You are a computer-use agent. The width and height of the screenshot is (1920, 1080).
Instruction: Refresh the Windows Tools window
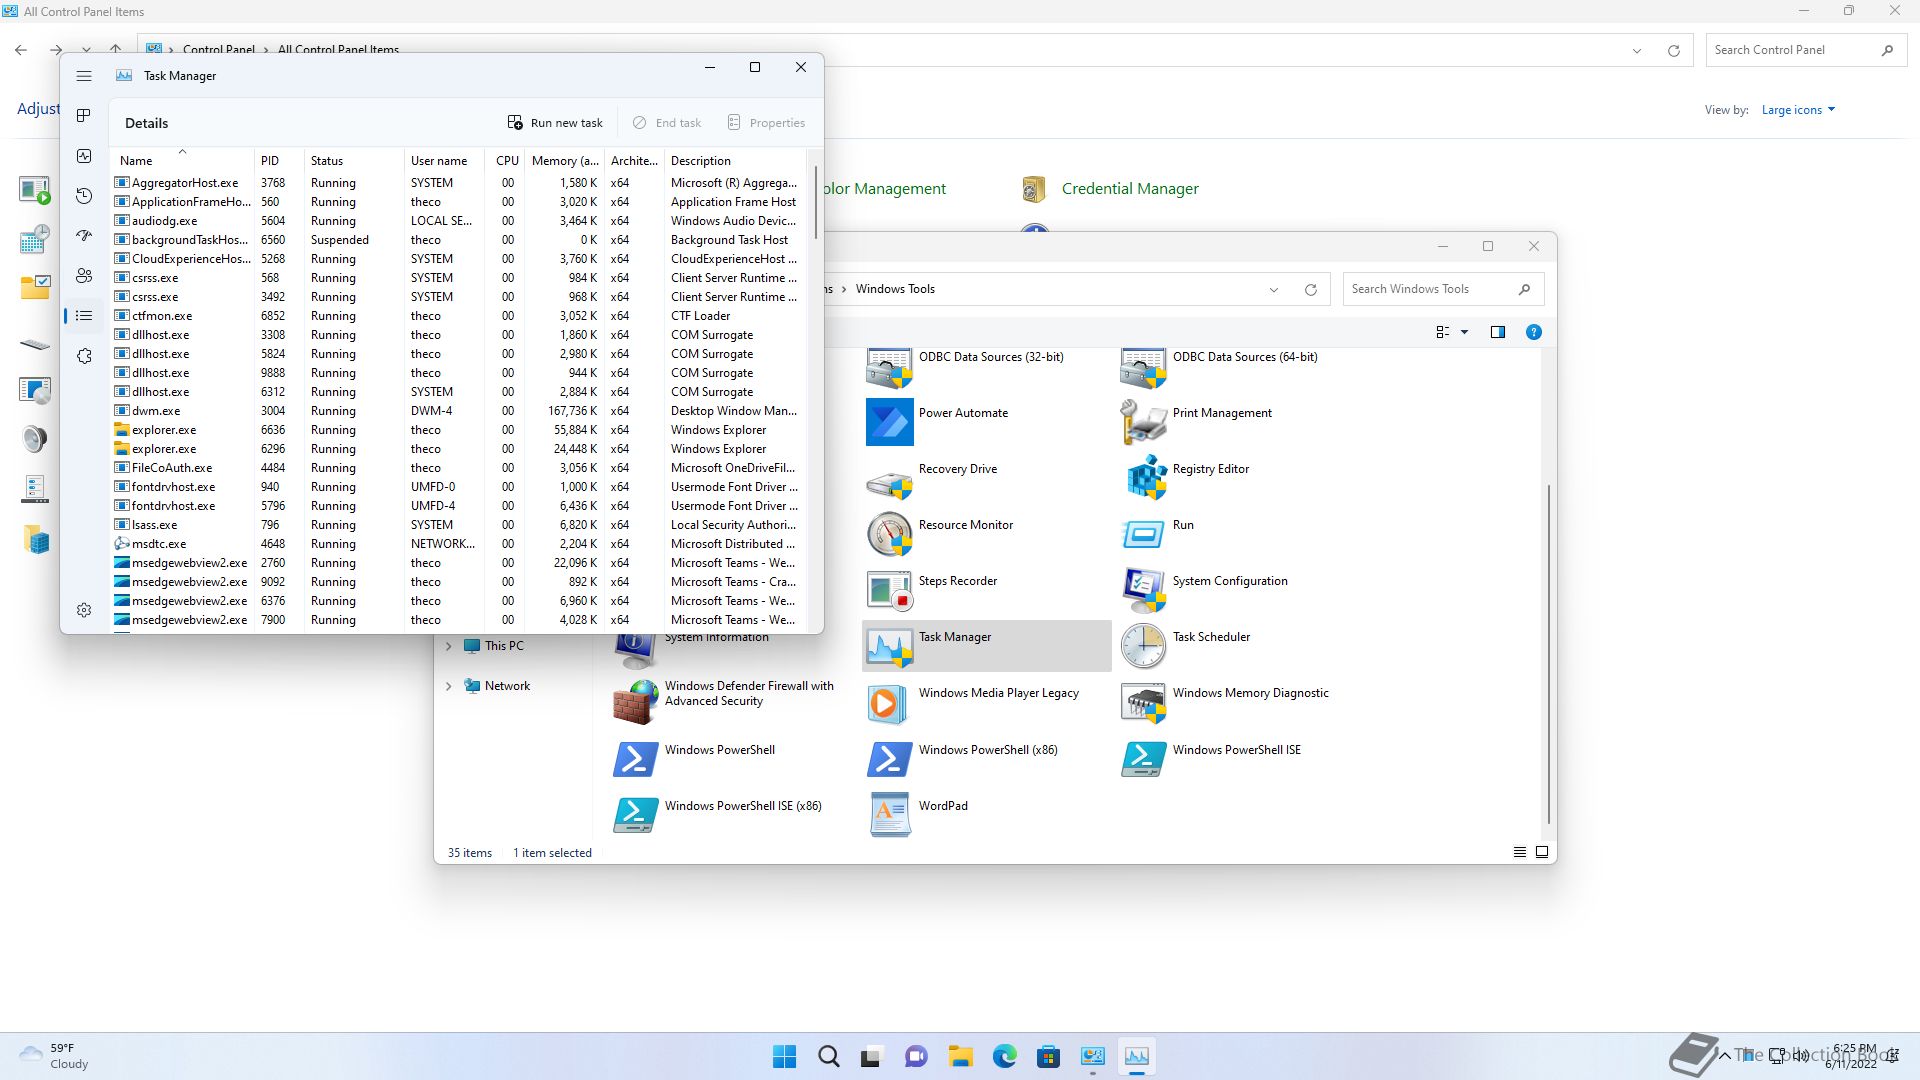point(1311,290)
